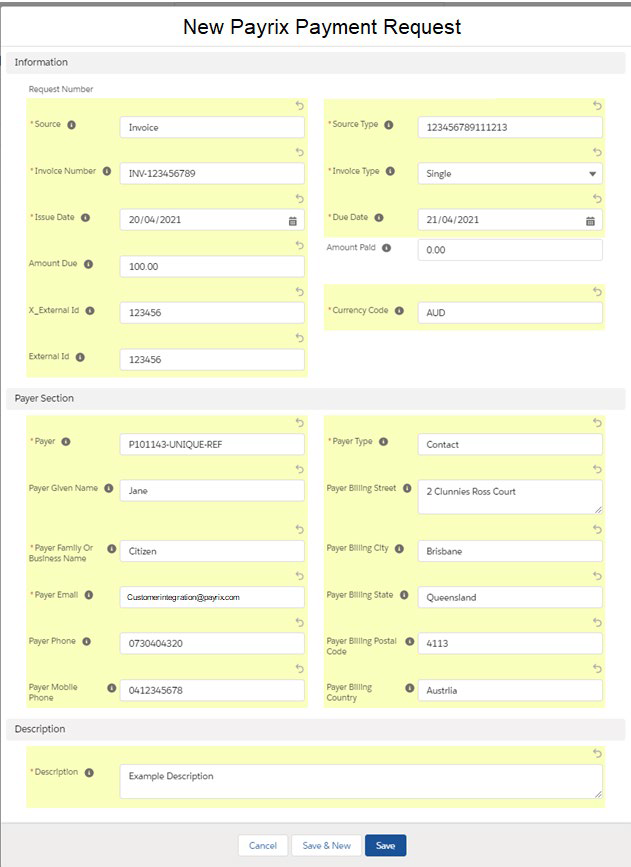The height and width of the screenshot is (867, 631).
Task: Click the info icon beside Amount Paid
Action: 386,248
